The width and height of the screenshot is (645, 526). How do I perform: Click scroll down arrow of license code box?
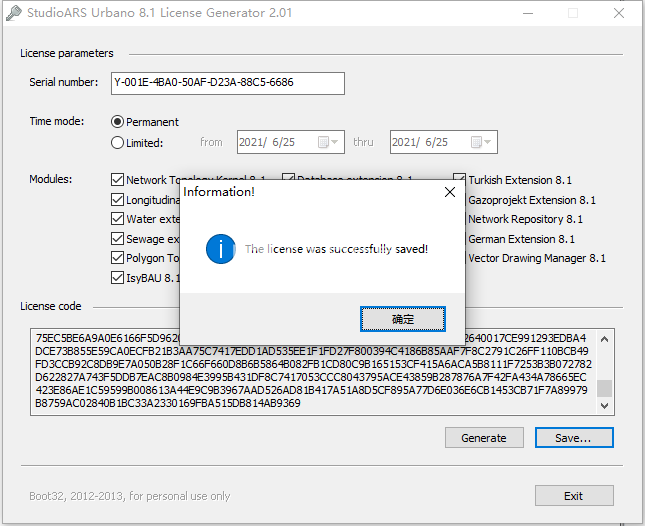tap(604, 406)
